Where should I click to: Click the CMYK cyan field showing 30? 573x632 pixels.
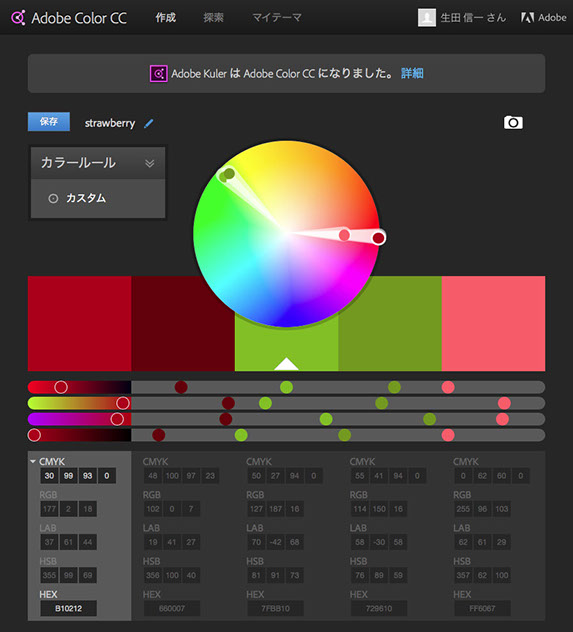[49, 476]
